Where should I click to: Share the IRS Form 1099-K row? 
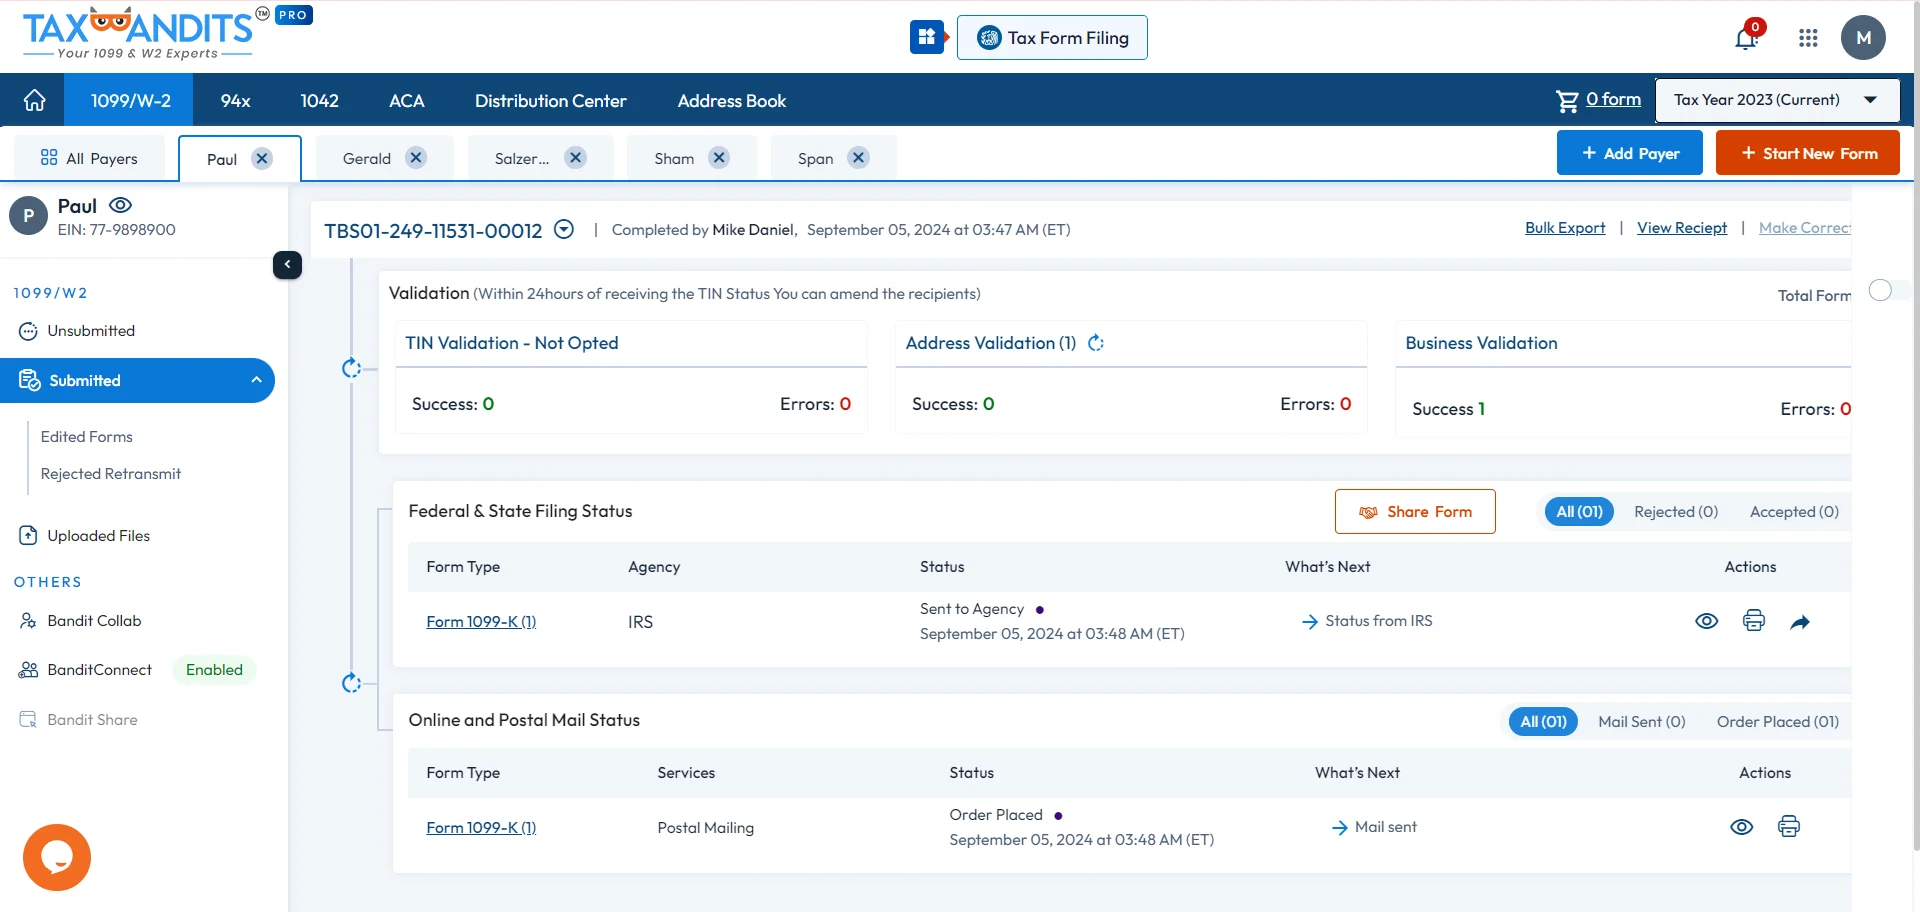tap(1800, 622)
